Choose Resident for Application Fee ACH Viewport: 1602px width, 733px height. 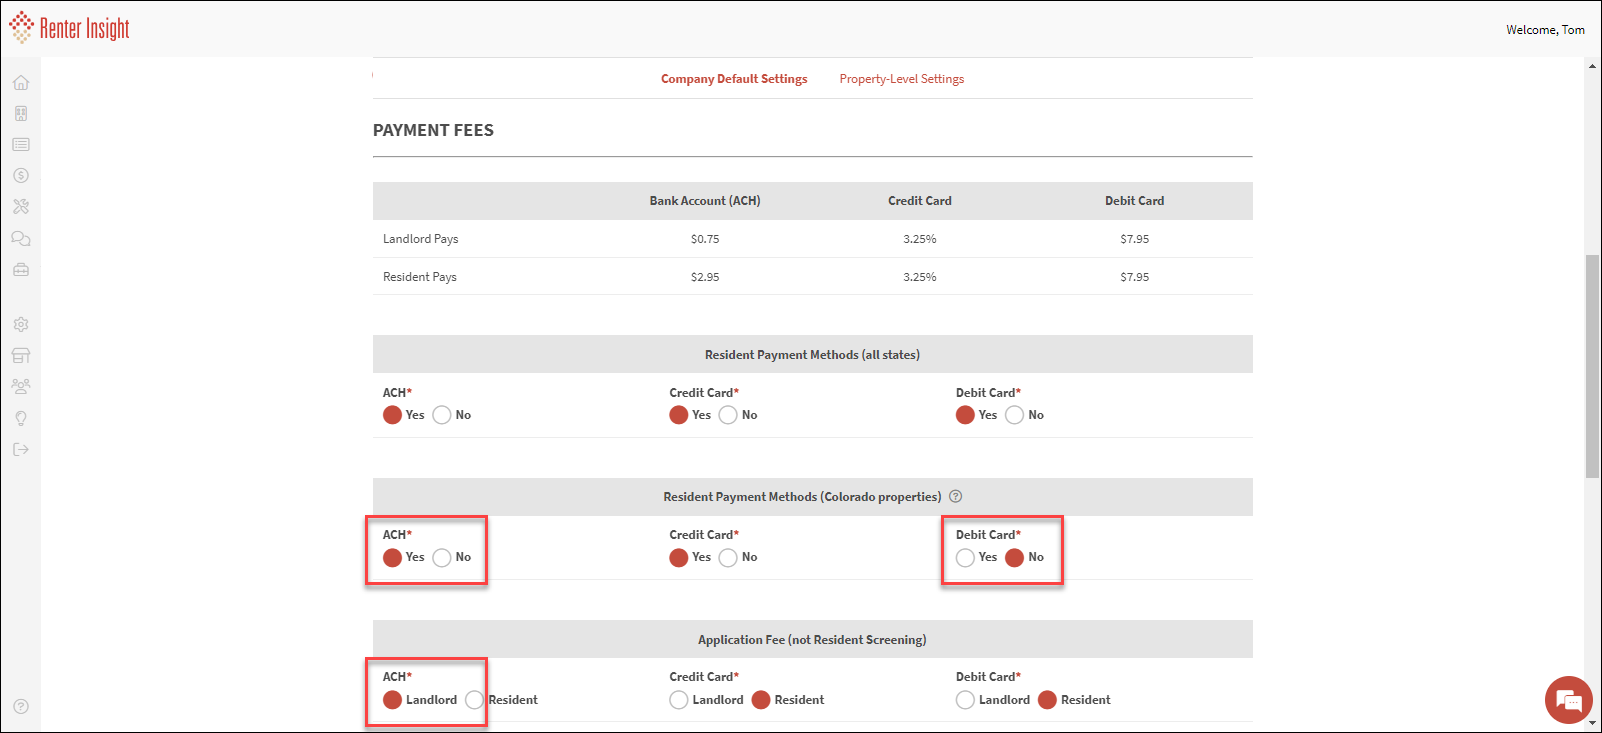pos(474,700)
